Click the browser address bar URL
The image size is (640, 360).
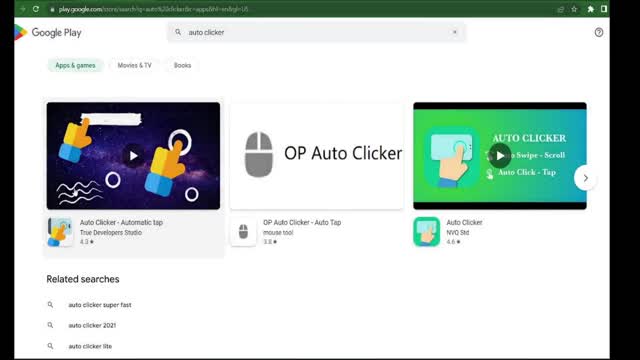pos(153,9)
